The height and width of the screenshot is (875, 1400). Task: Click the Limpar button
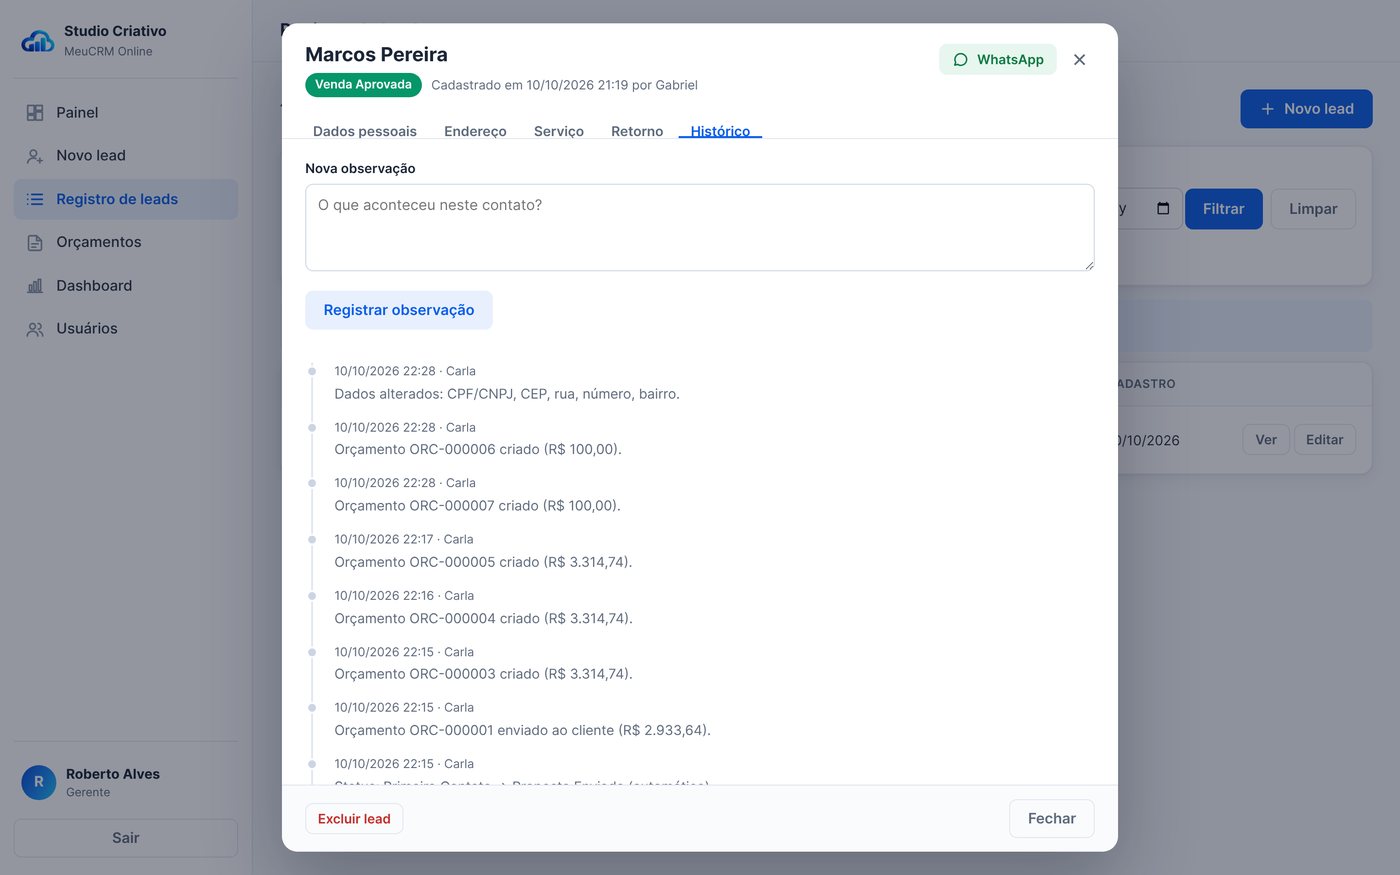pos(1313,209)
